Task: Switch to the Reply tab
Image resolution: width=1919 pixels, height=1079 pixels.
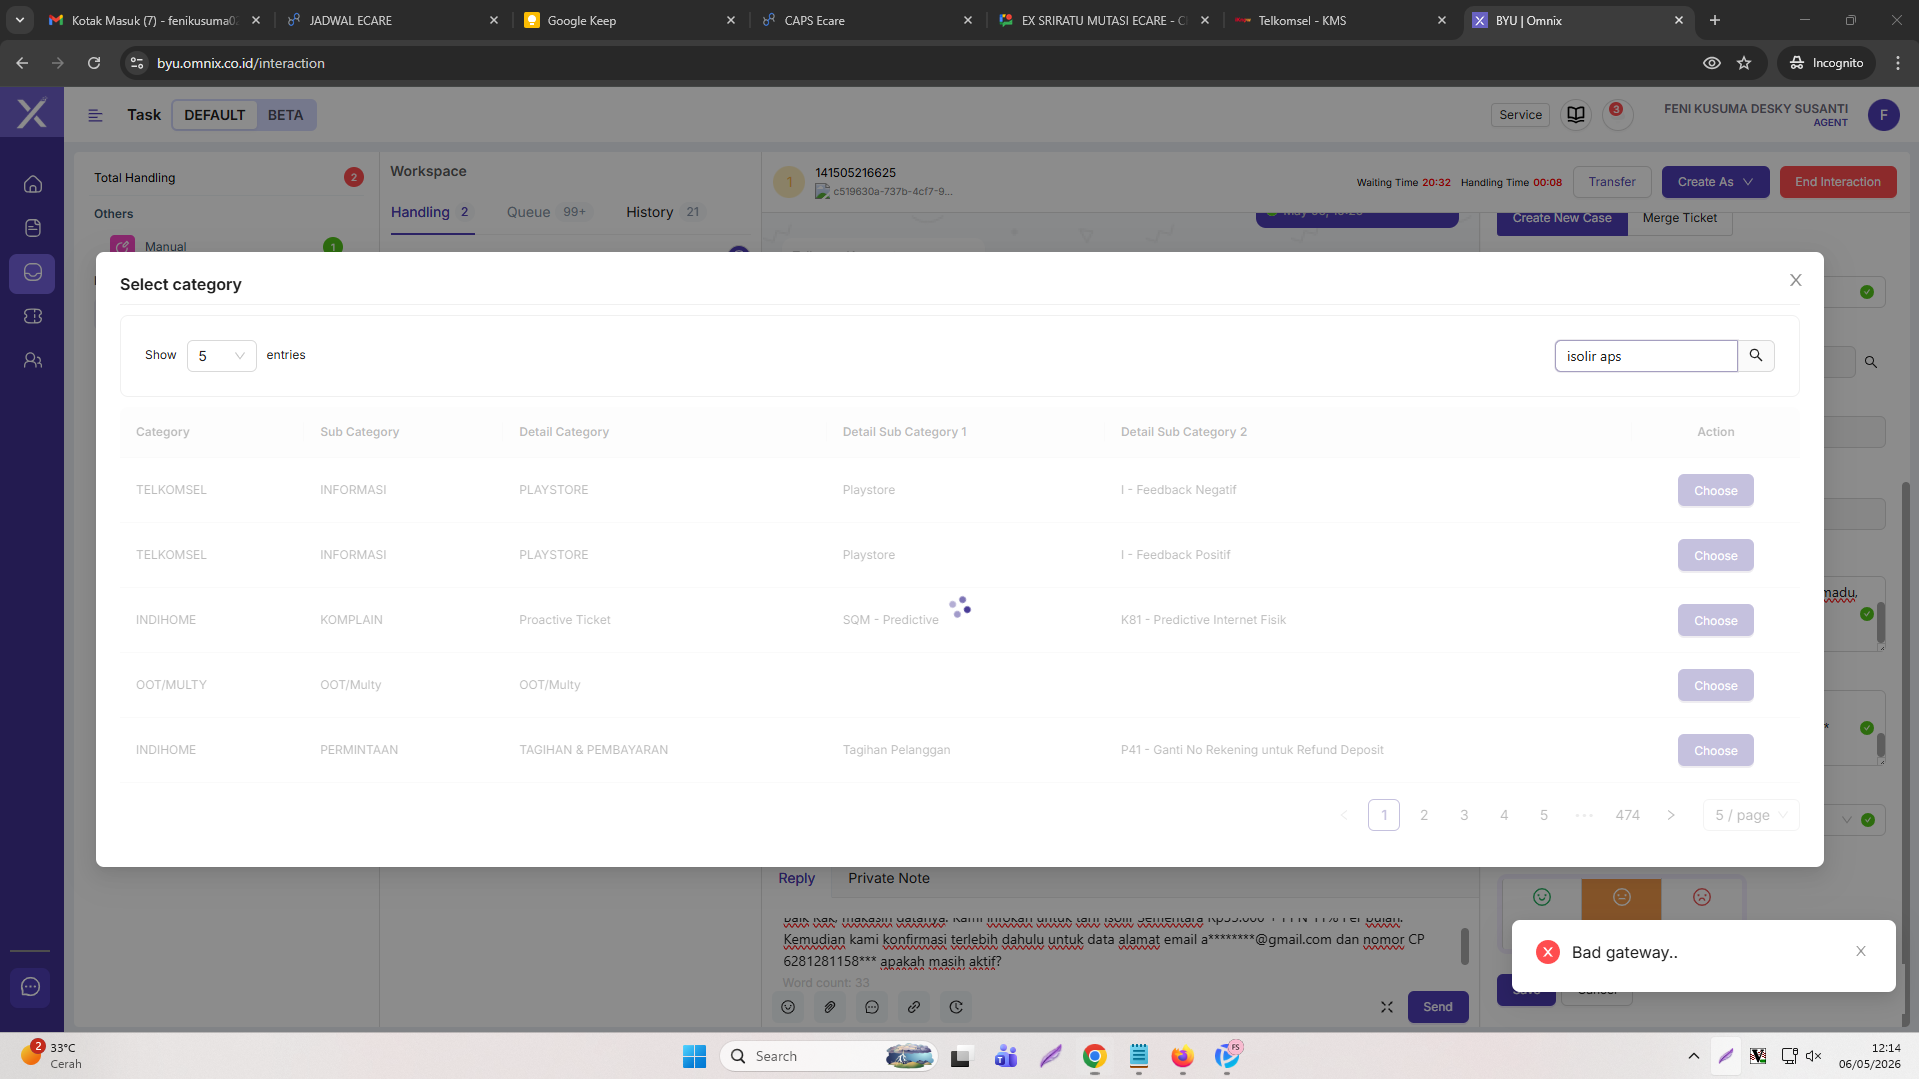Action: point(797,878)
